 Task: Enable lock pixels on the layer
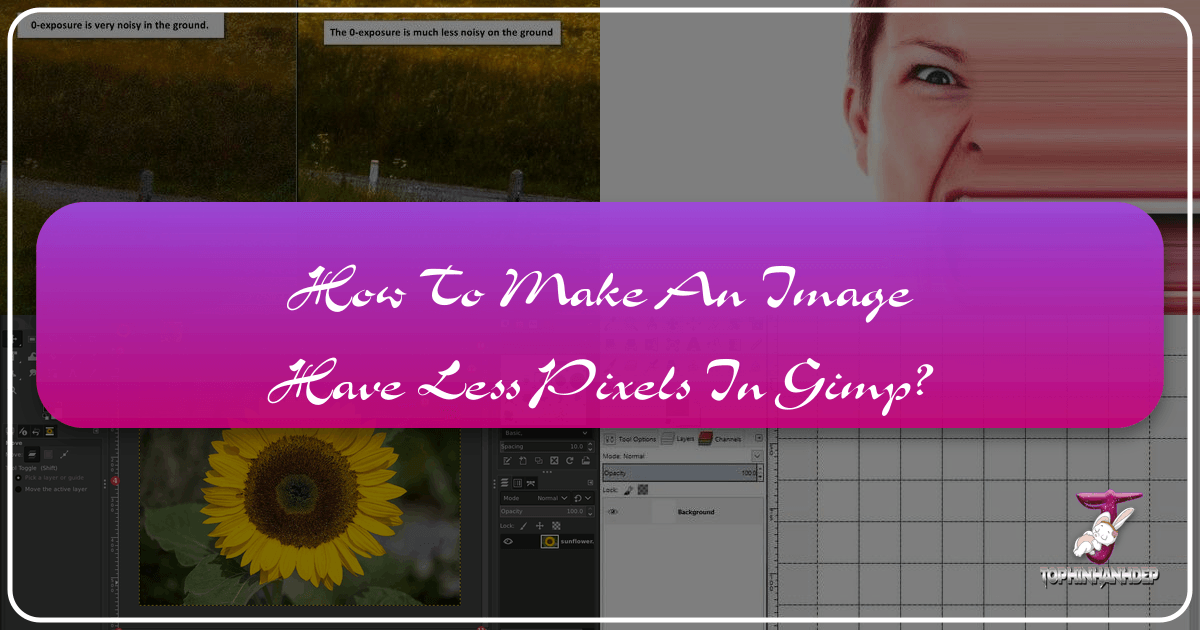[x=628, y=490]
